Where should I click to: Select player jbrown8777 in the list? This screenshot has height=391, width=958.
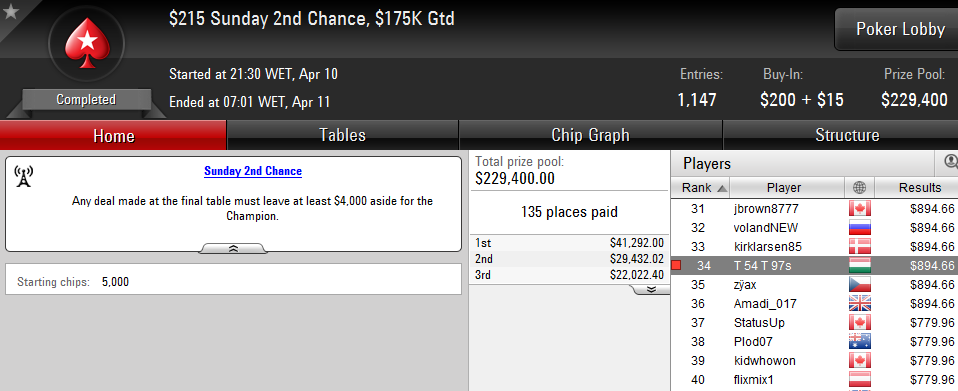[814, 209]
